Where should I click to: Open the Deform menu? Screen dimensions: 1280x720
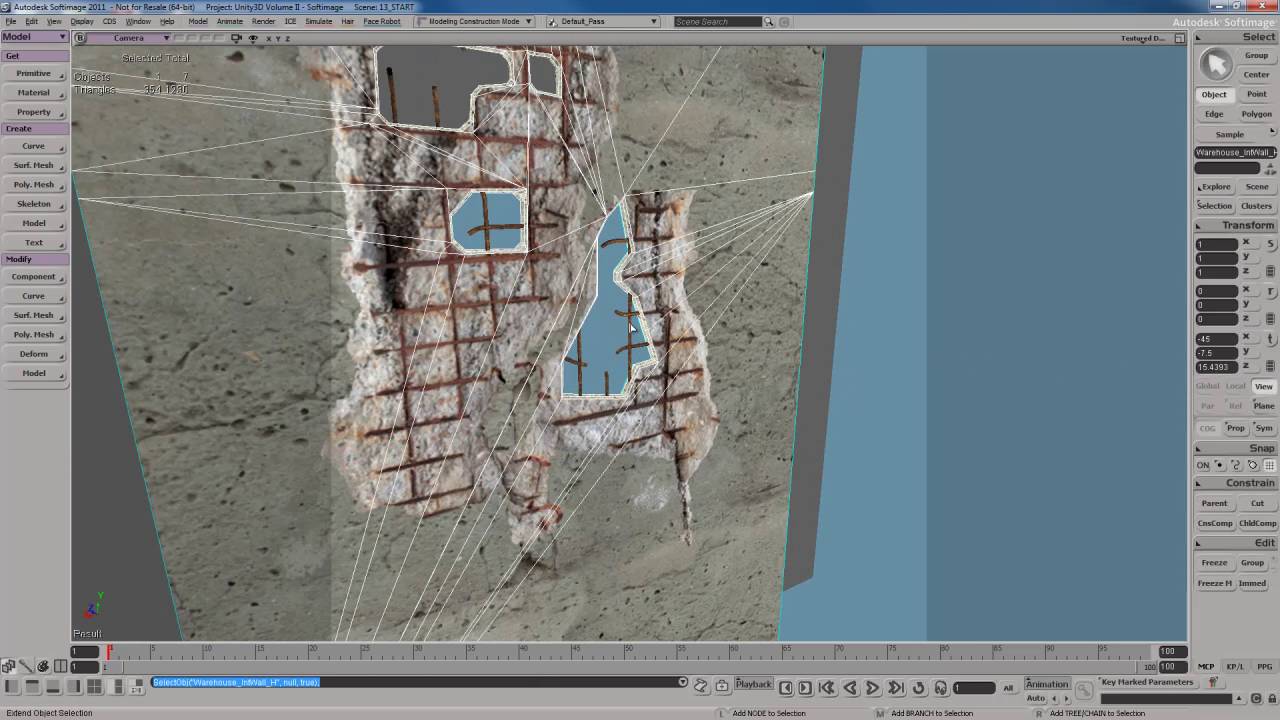pyautogui.click(x=34, y=353)
